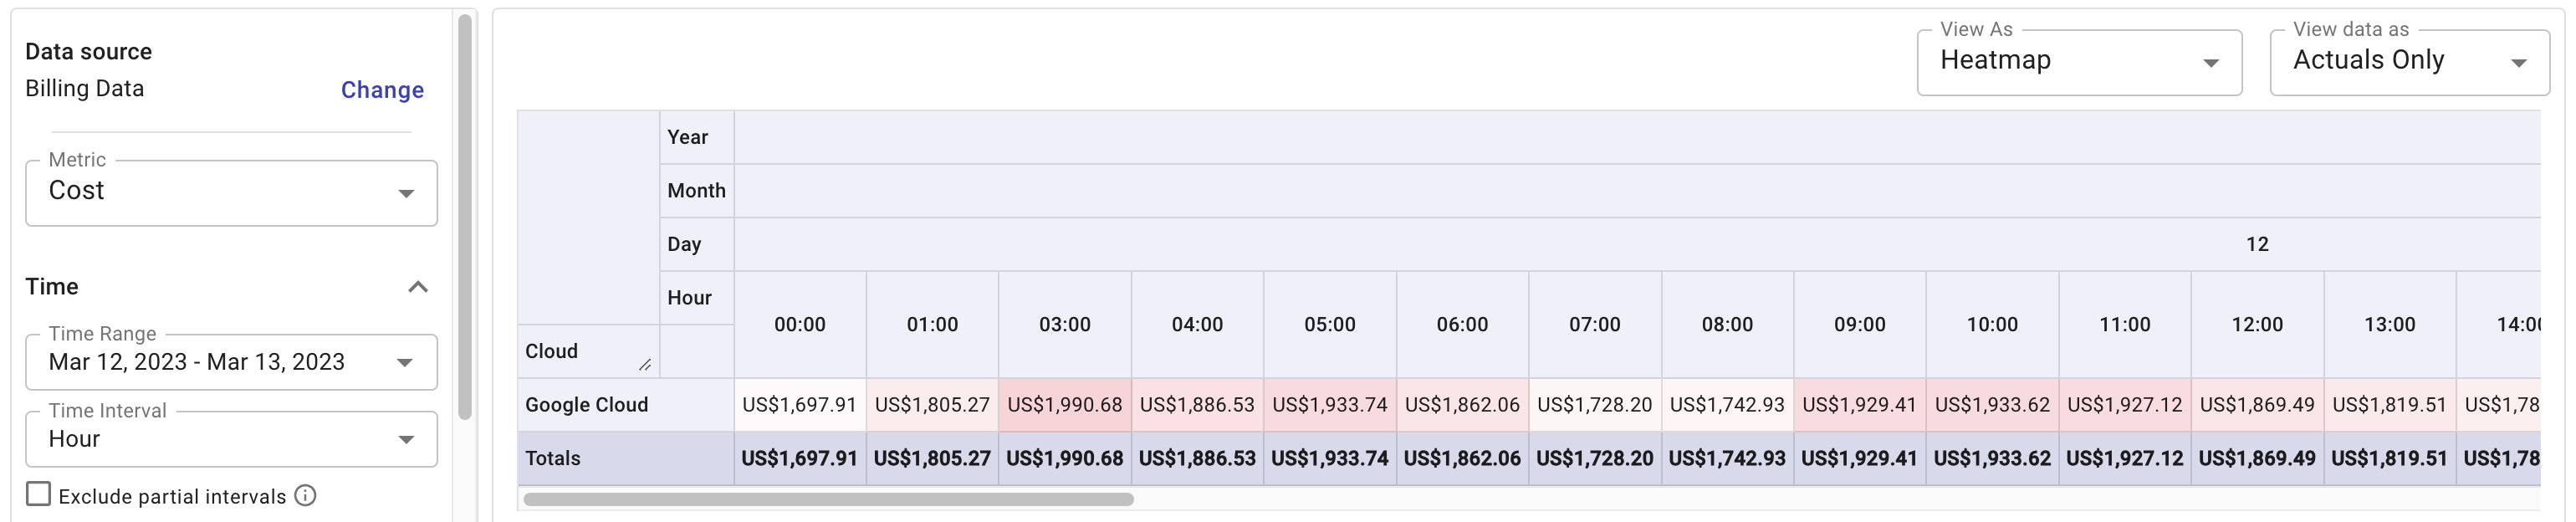This screenshot has width=2576, height=522.
Task: Click the horizontal scrollbar under the table
Action: click(x=828, y=499)
